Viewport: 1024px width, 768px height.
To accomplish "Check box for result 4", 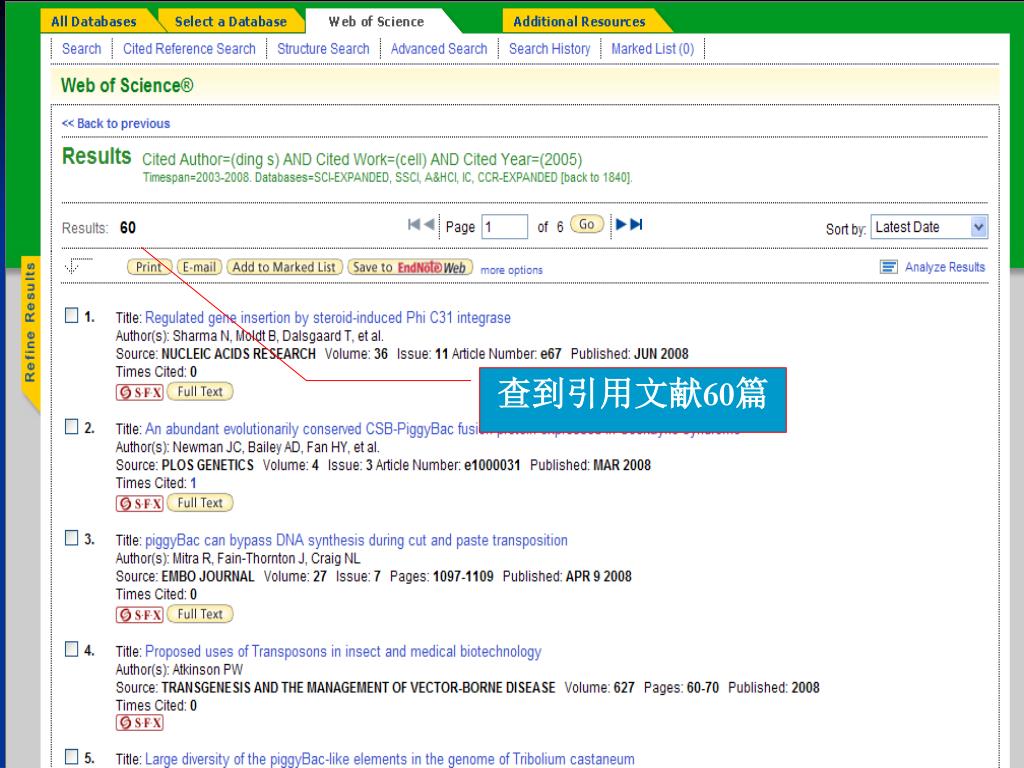I will 72,648.
